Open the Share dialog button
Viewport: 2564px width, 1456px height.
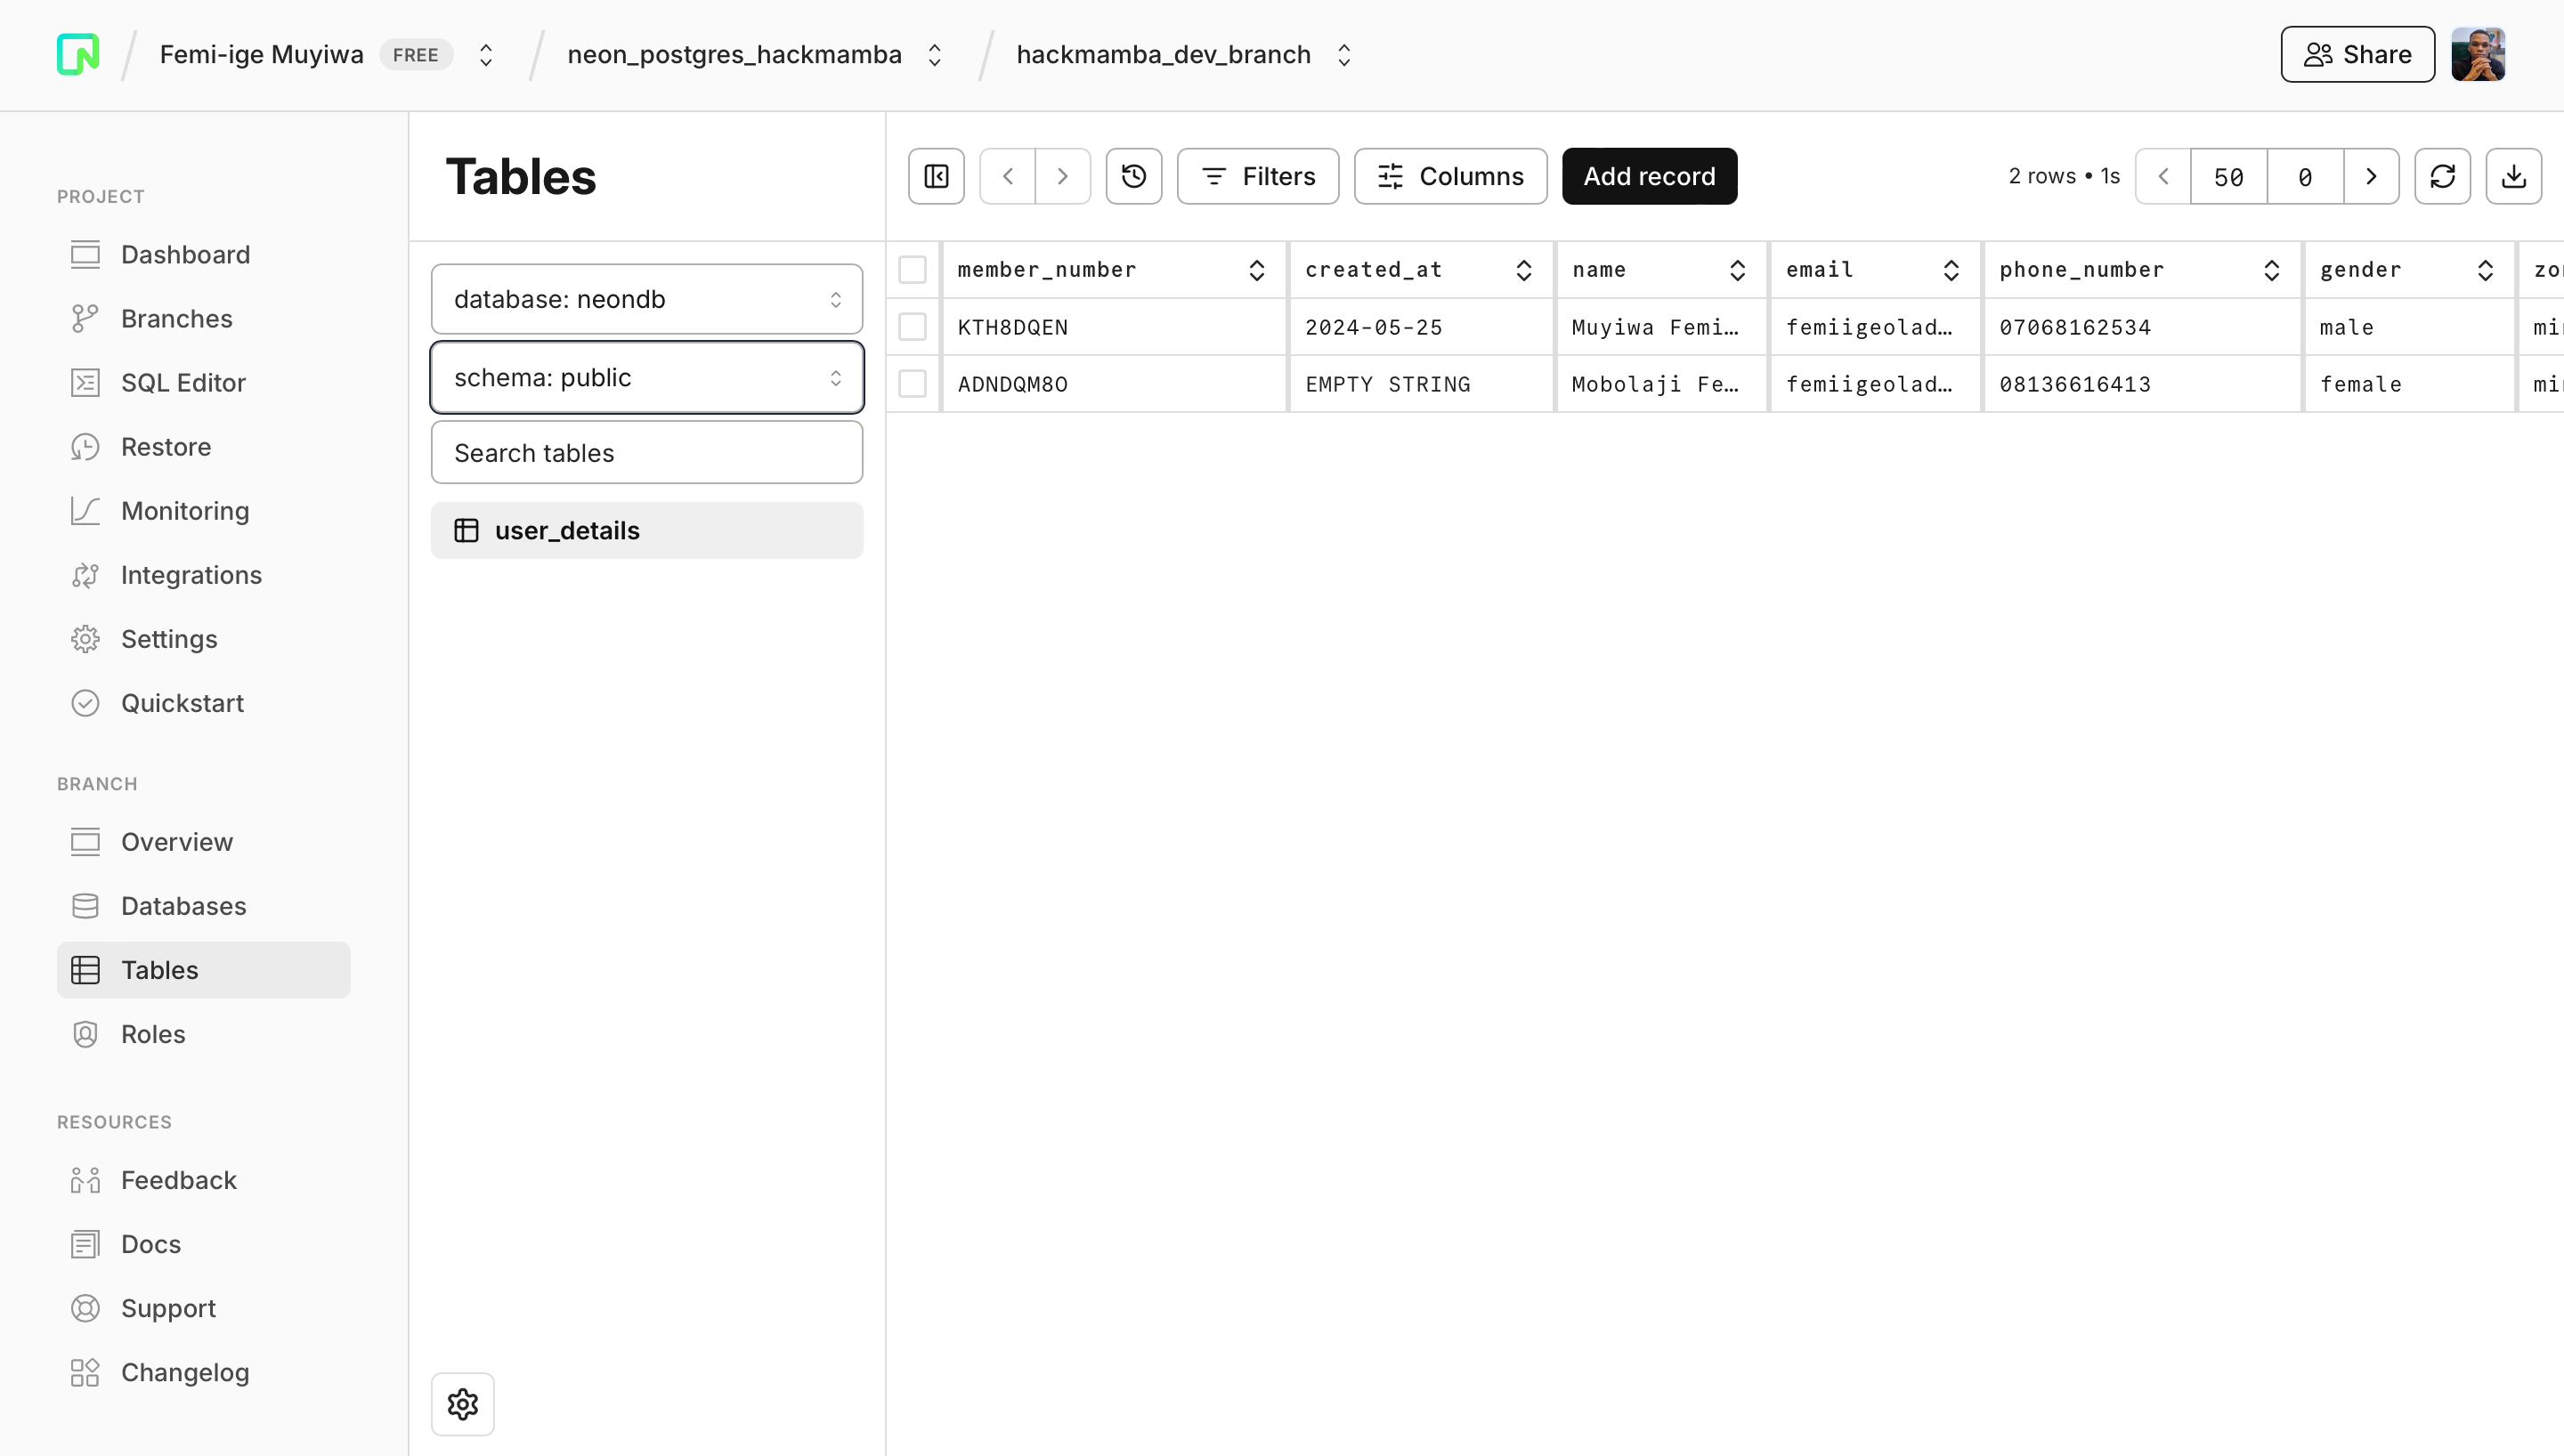[2357, 54]
